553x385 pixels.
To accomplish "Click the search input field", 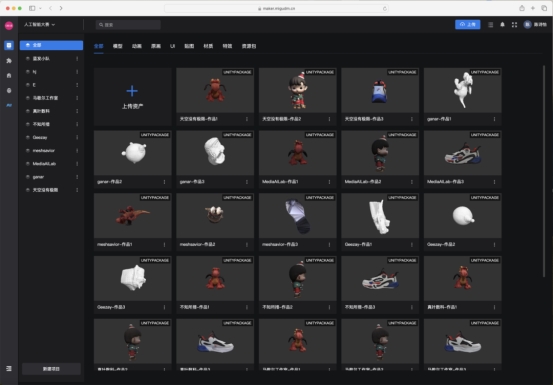I will click(x=128, y=25).
